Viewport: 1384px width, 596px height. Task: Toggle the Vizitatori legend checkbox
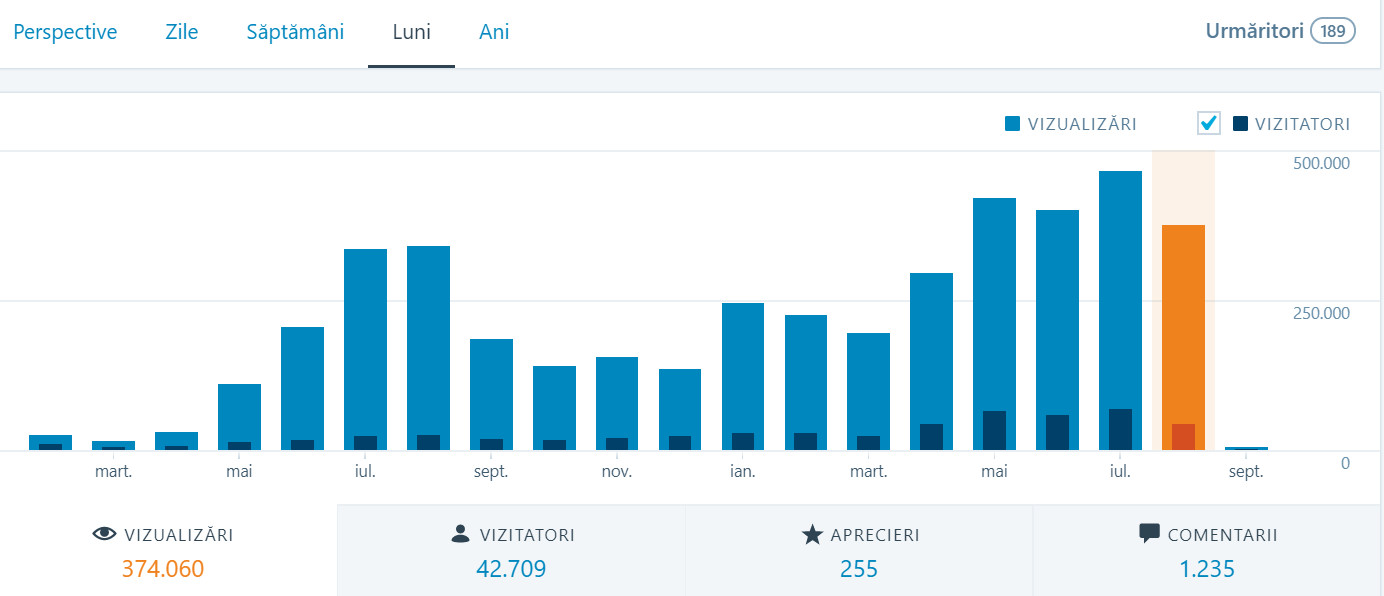pos(1209,123)
